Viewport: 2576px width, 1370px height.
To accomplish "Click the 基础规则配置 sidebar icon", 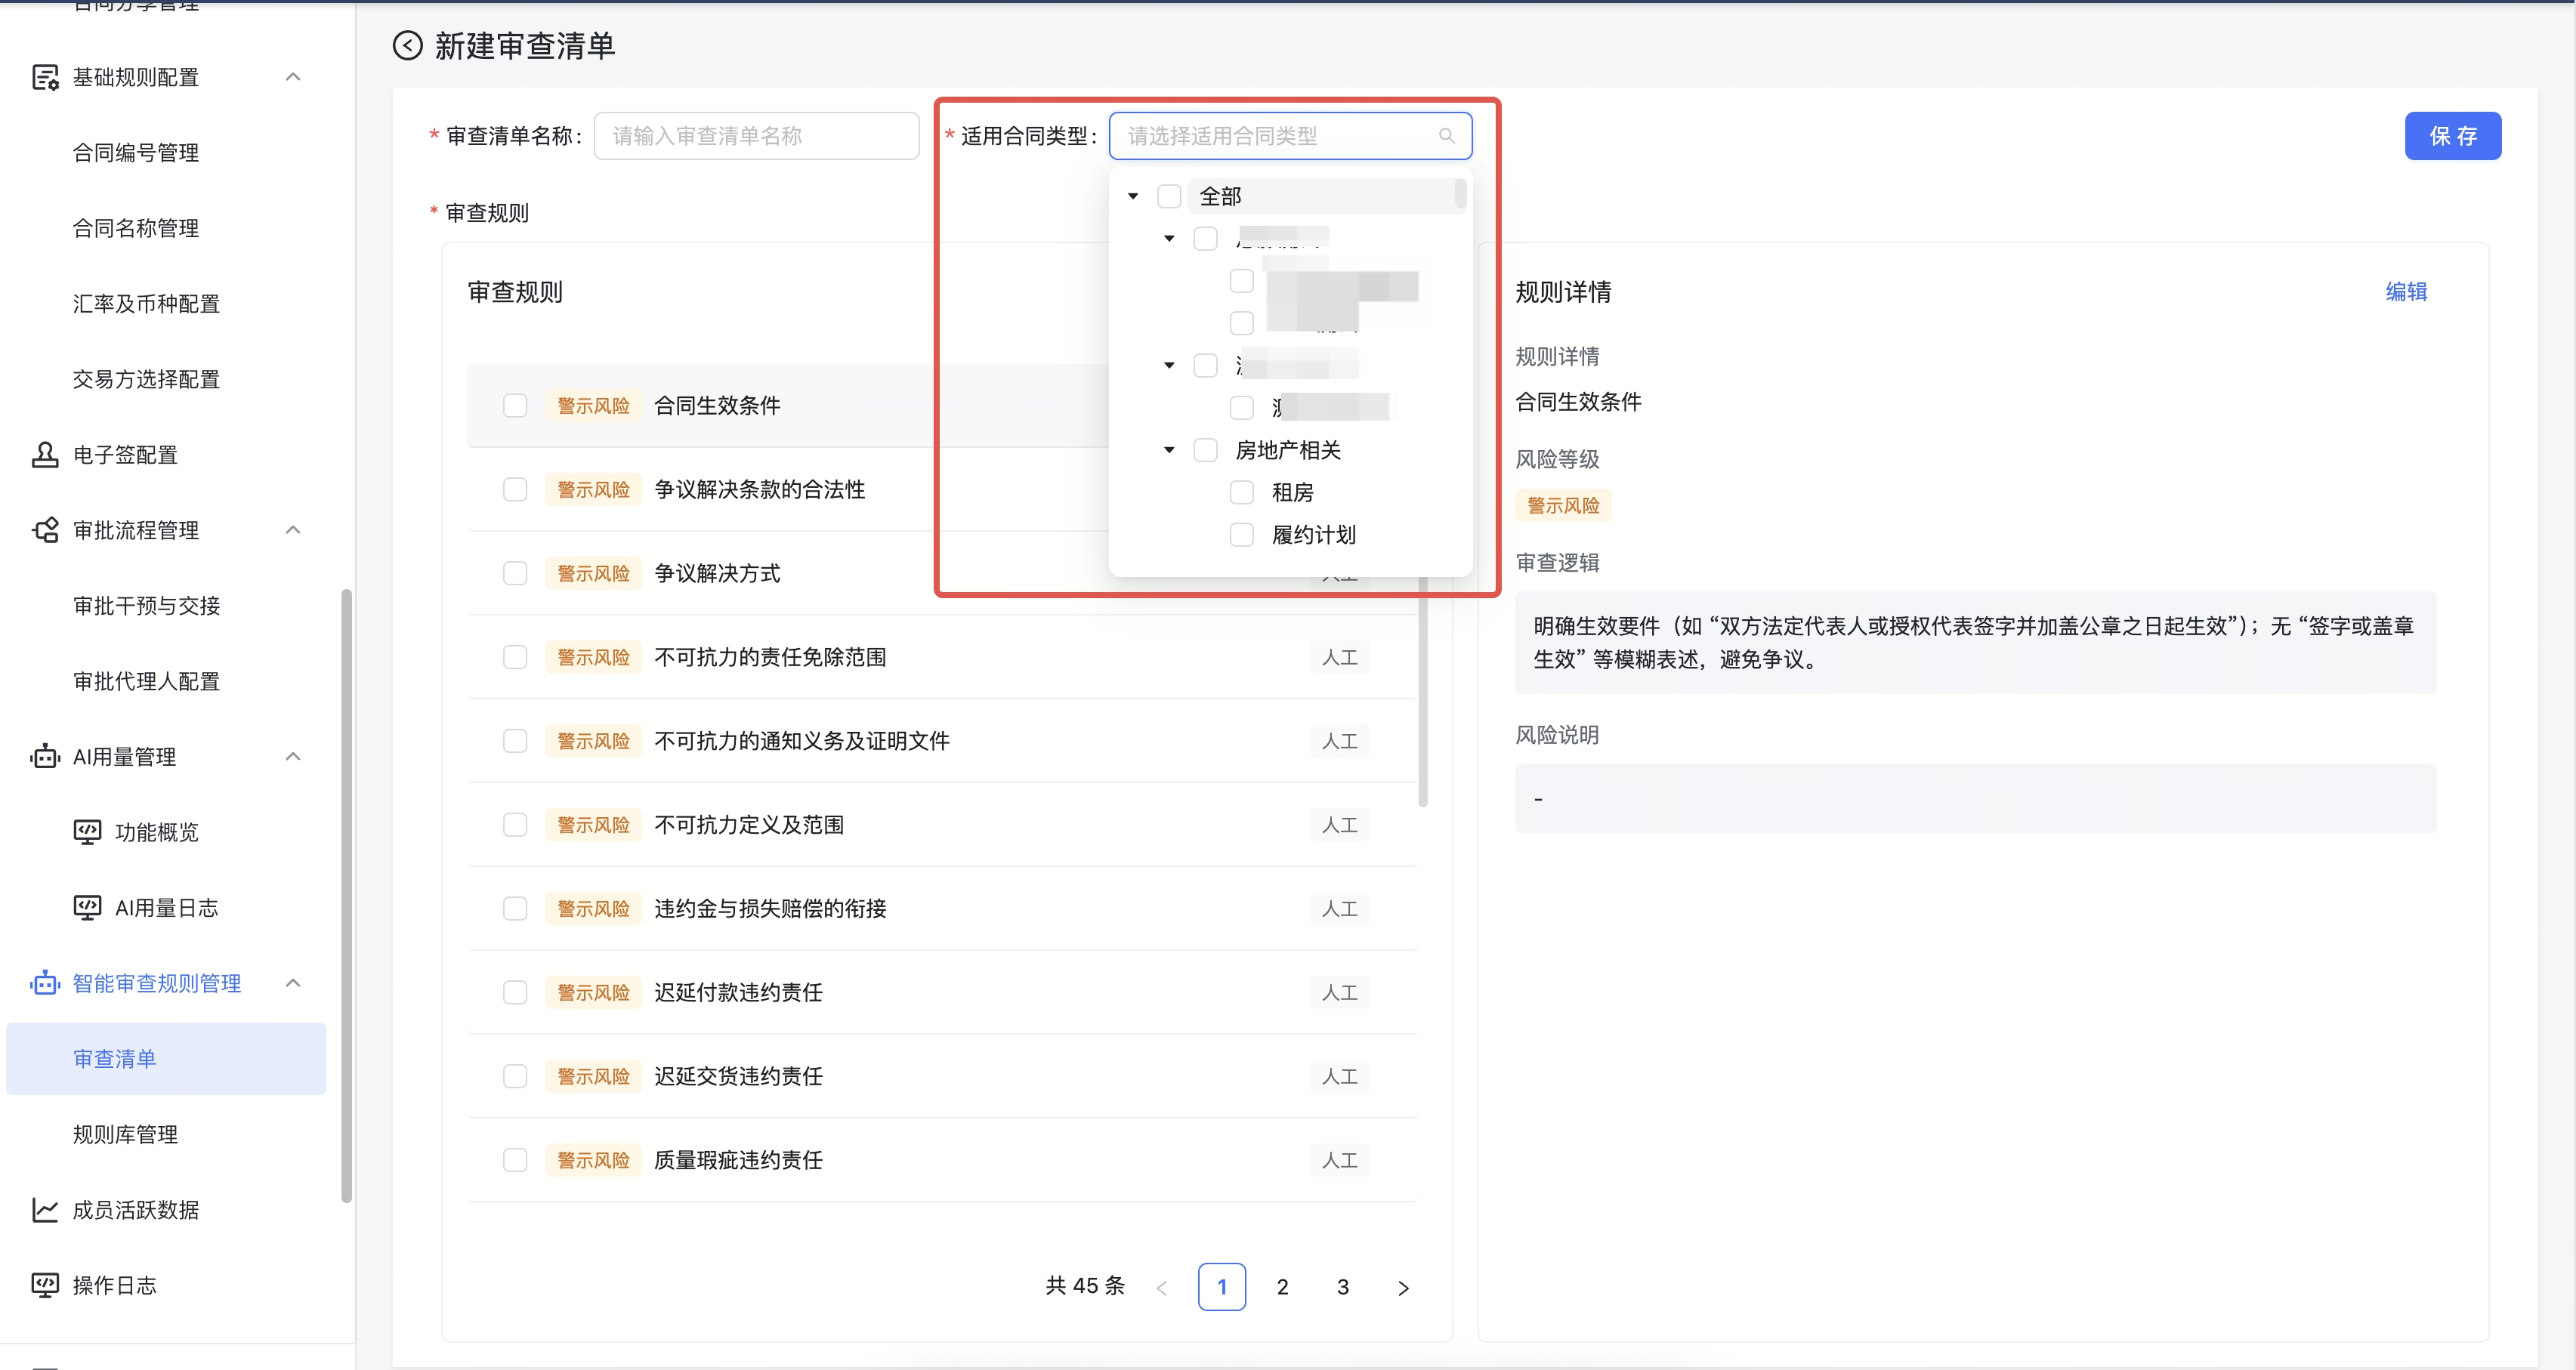I will pos(45,77).
